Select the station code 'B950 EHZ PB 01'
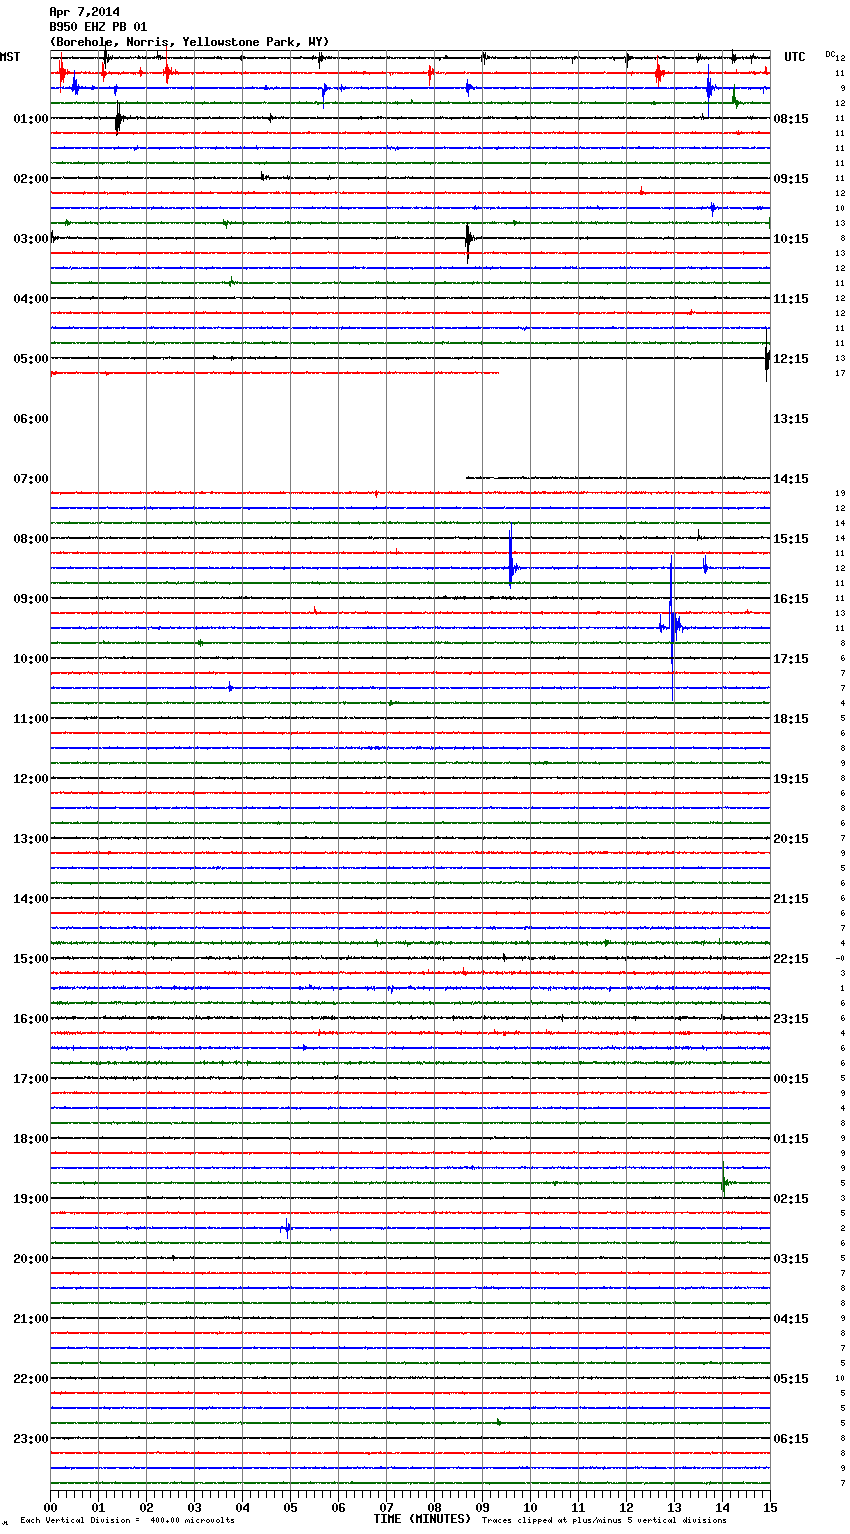 (98, 27)
